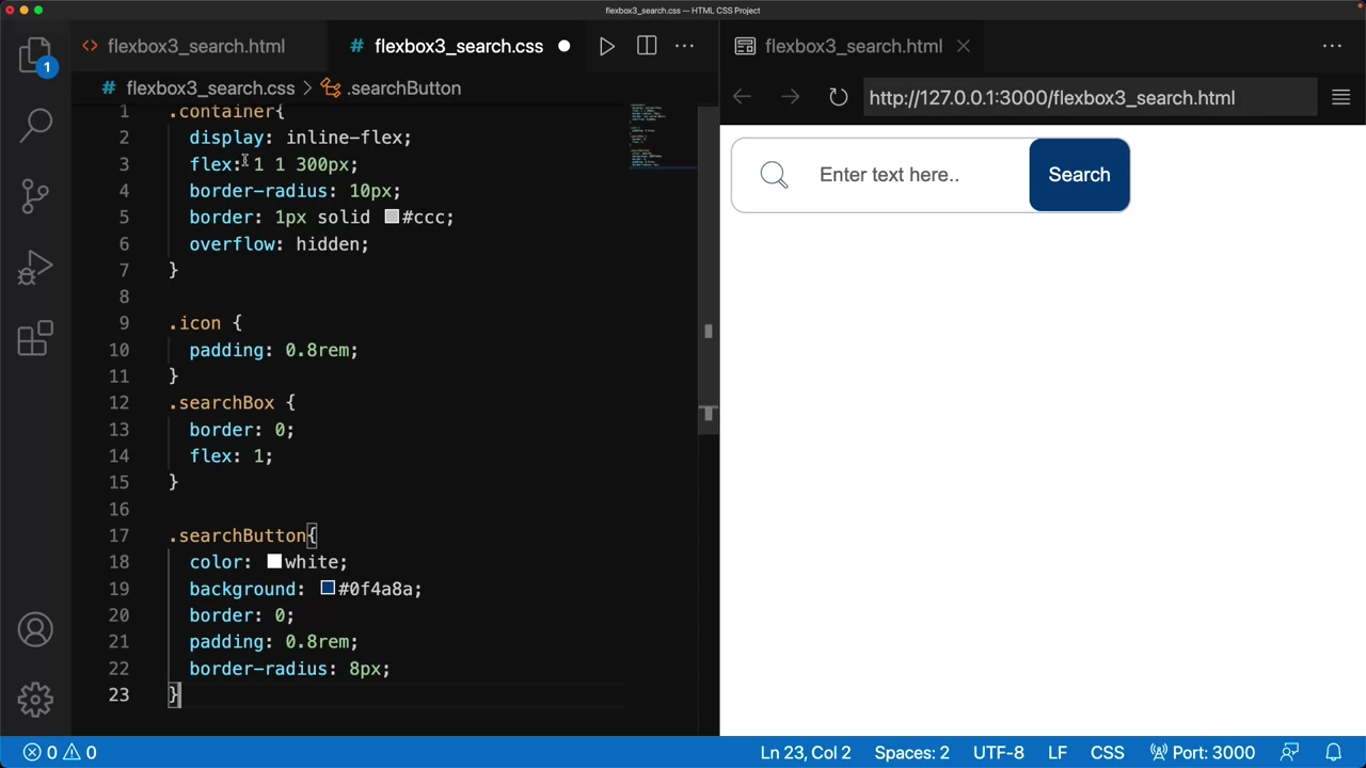Open editor More Actions ellipsis menu
Image resolution: width=1366 pixels, height=768 pixels.
[x=685, y=46]
